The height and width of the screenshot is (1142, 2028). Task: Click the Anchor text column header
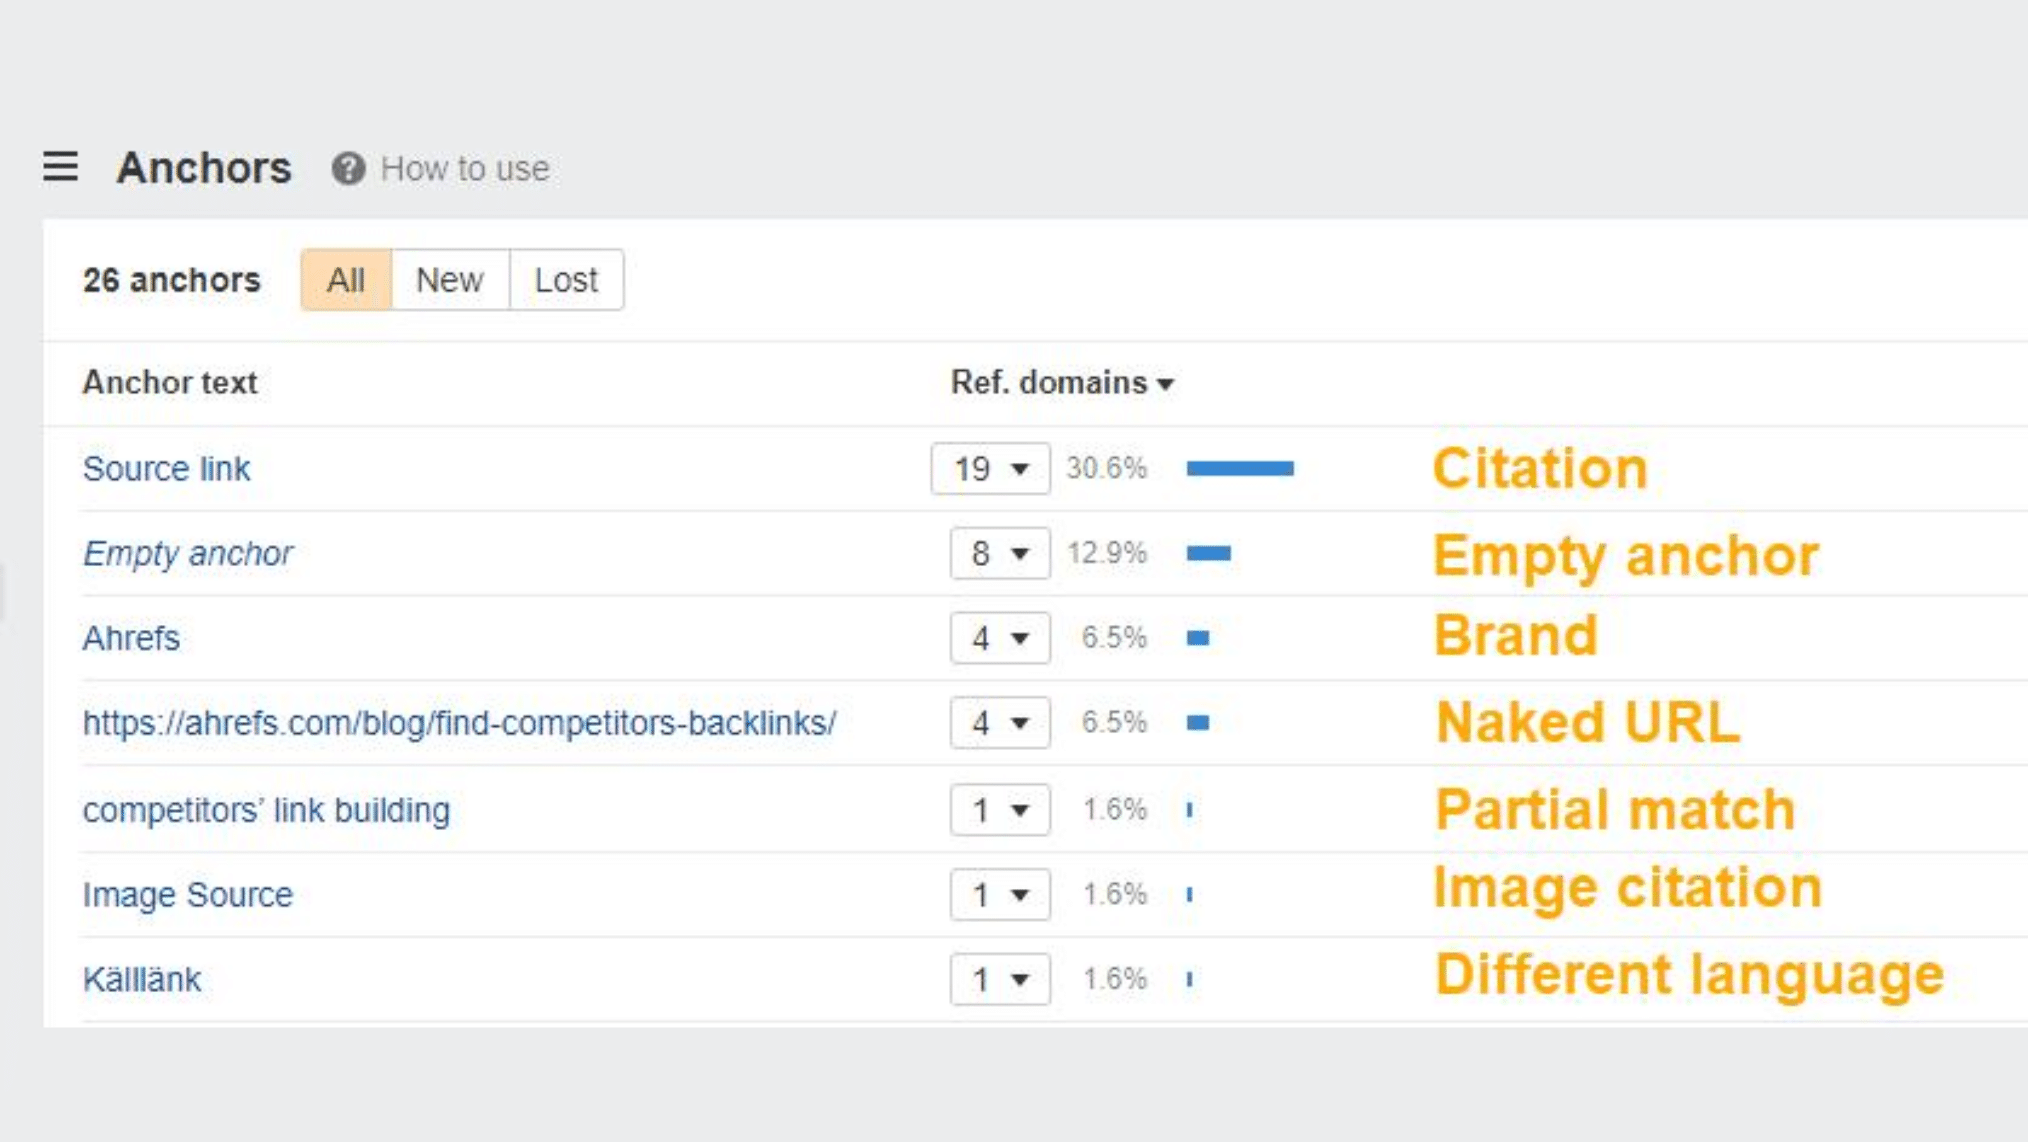tap(170, 382)
